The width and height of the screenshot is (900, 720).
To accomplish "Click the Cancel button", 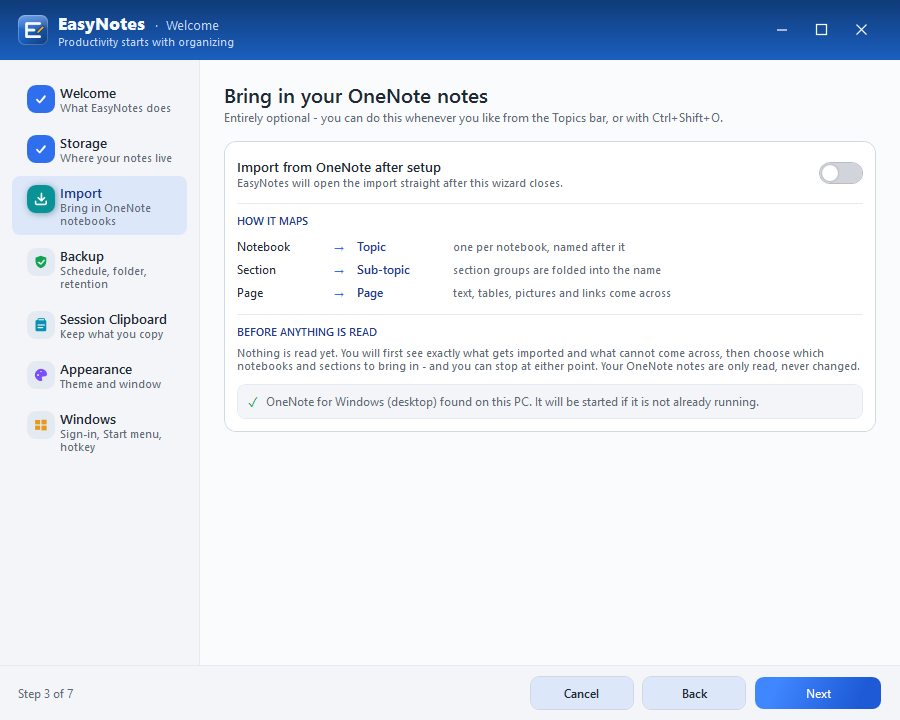I will pos(581,694).
